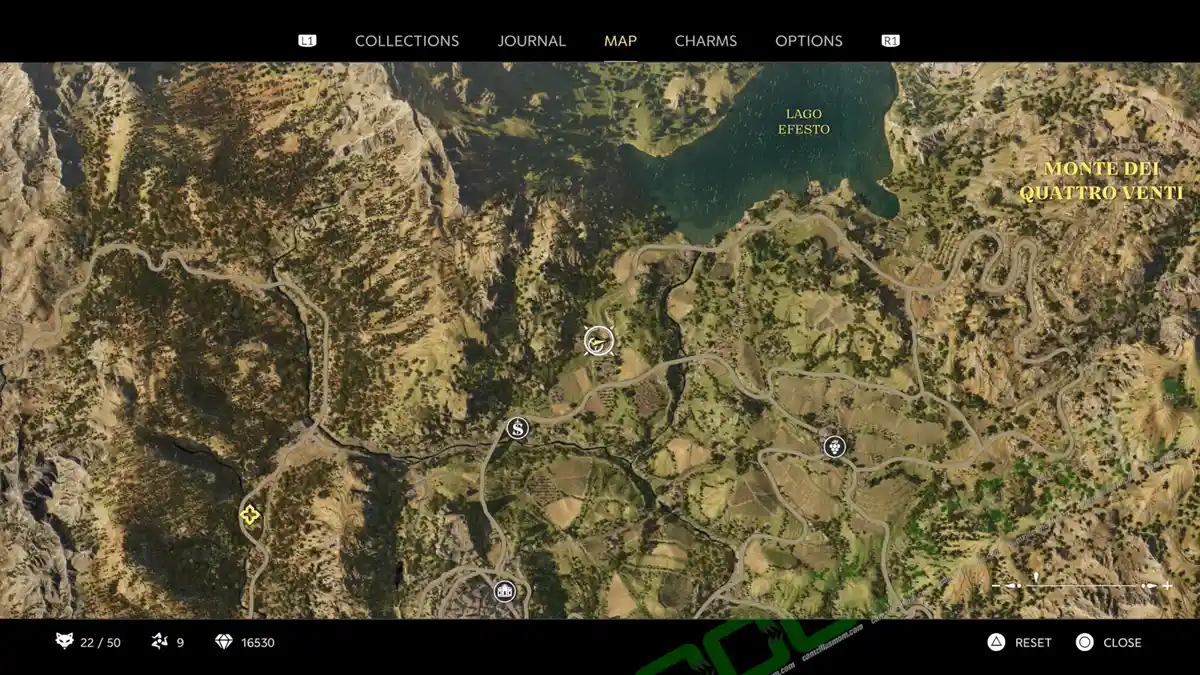Click the dollar sign map marker
The height and width of the screenshot is (675, 1200).
517,428
